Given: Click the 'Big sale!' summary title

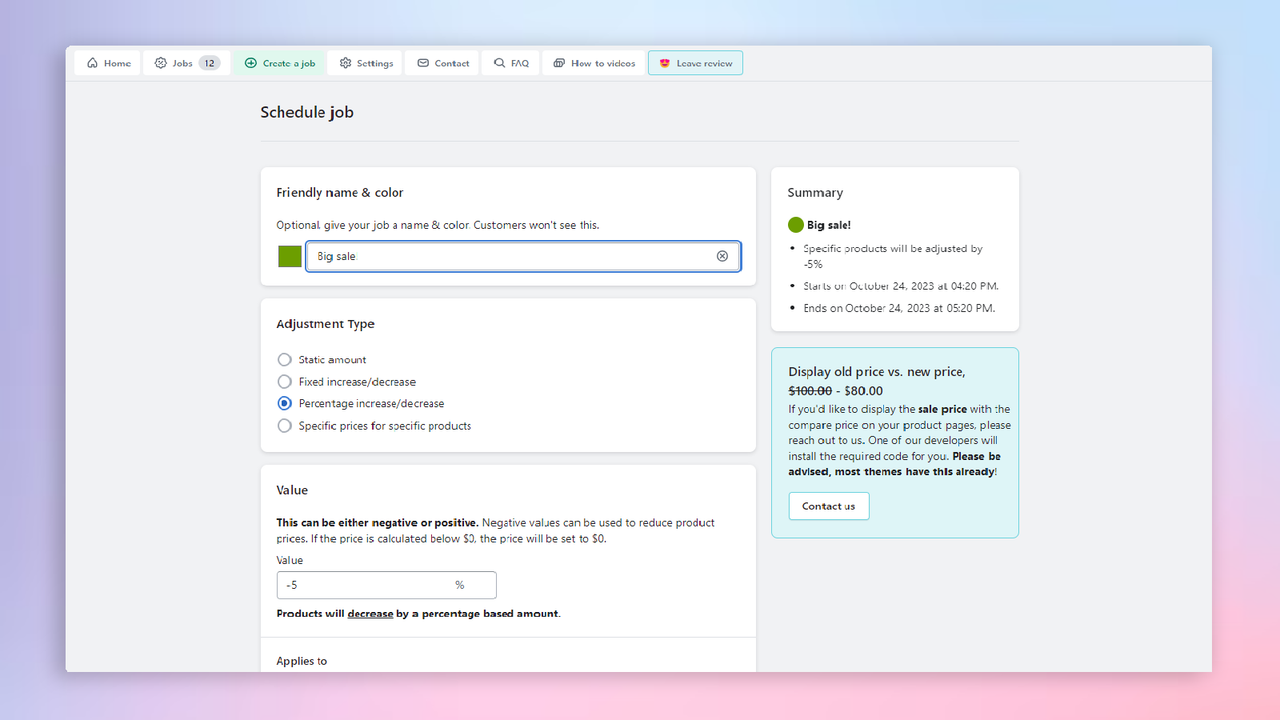Looking at the screenshot, I should pos(829,225).
